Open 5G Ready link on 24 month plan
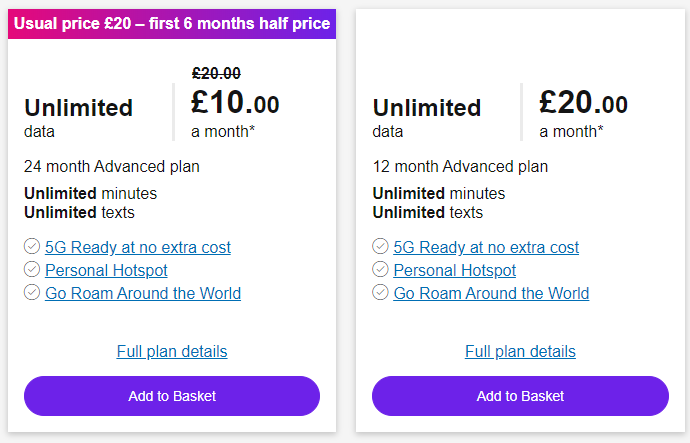This screenshot has height=443, width=690. tap(138, 247)
